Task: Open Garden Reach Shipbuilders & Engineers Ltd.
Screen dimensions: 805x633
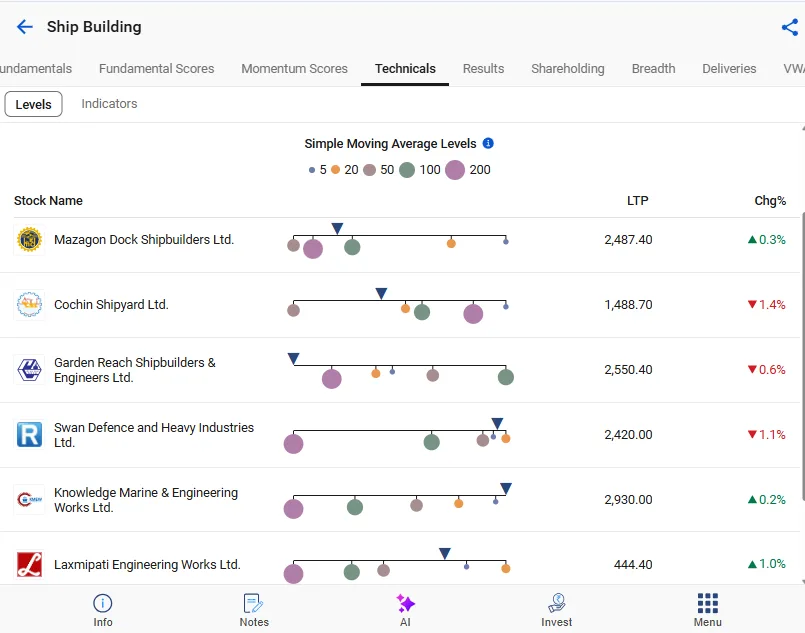Action: pyautogui.click(x=135, y=370)
